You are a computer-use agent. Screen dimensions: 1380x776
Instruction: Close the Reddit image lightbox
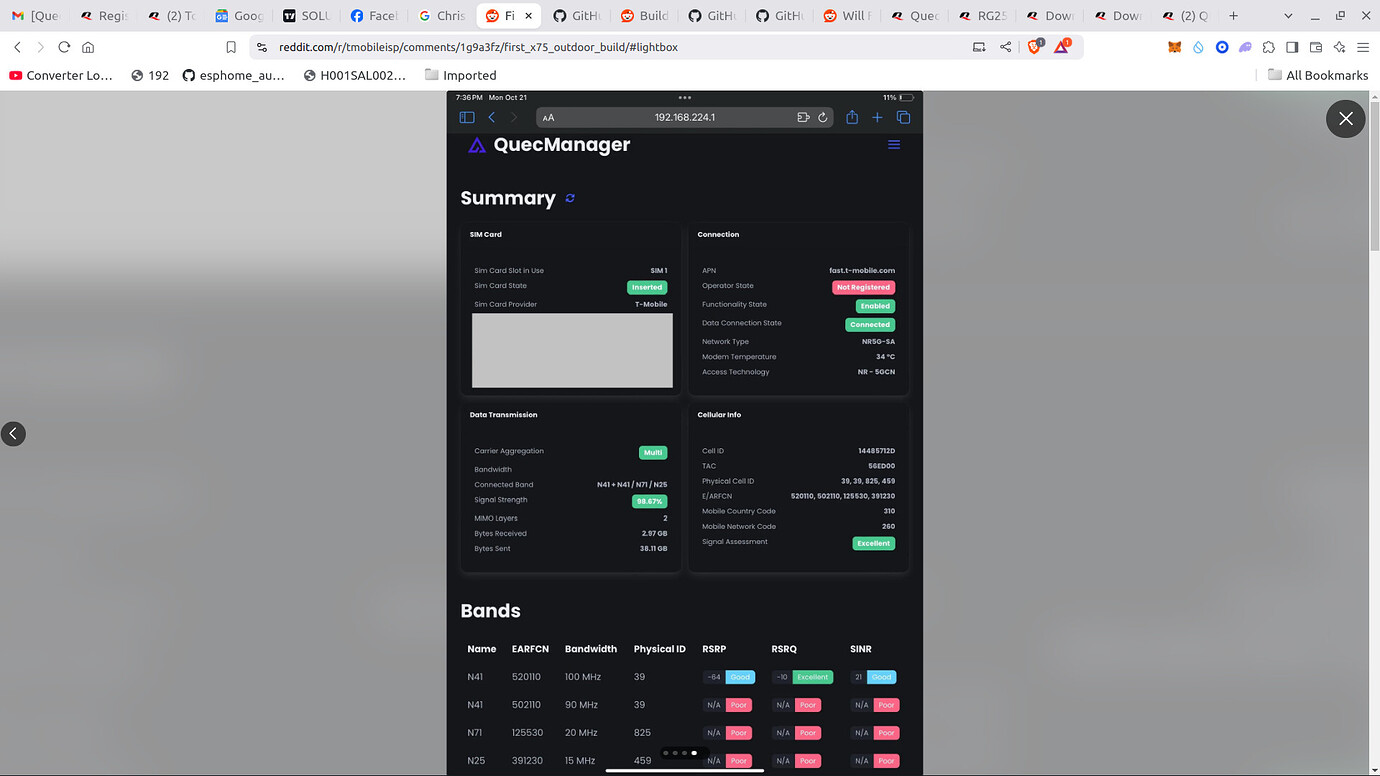tap(1345, 118)
